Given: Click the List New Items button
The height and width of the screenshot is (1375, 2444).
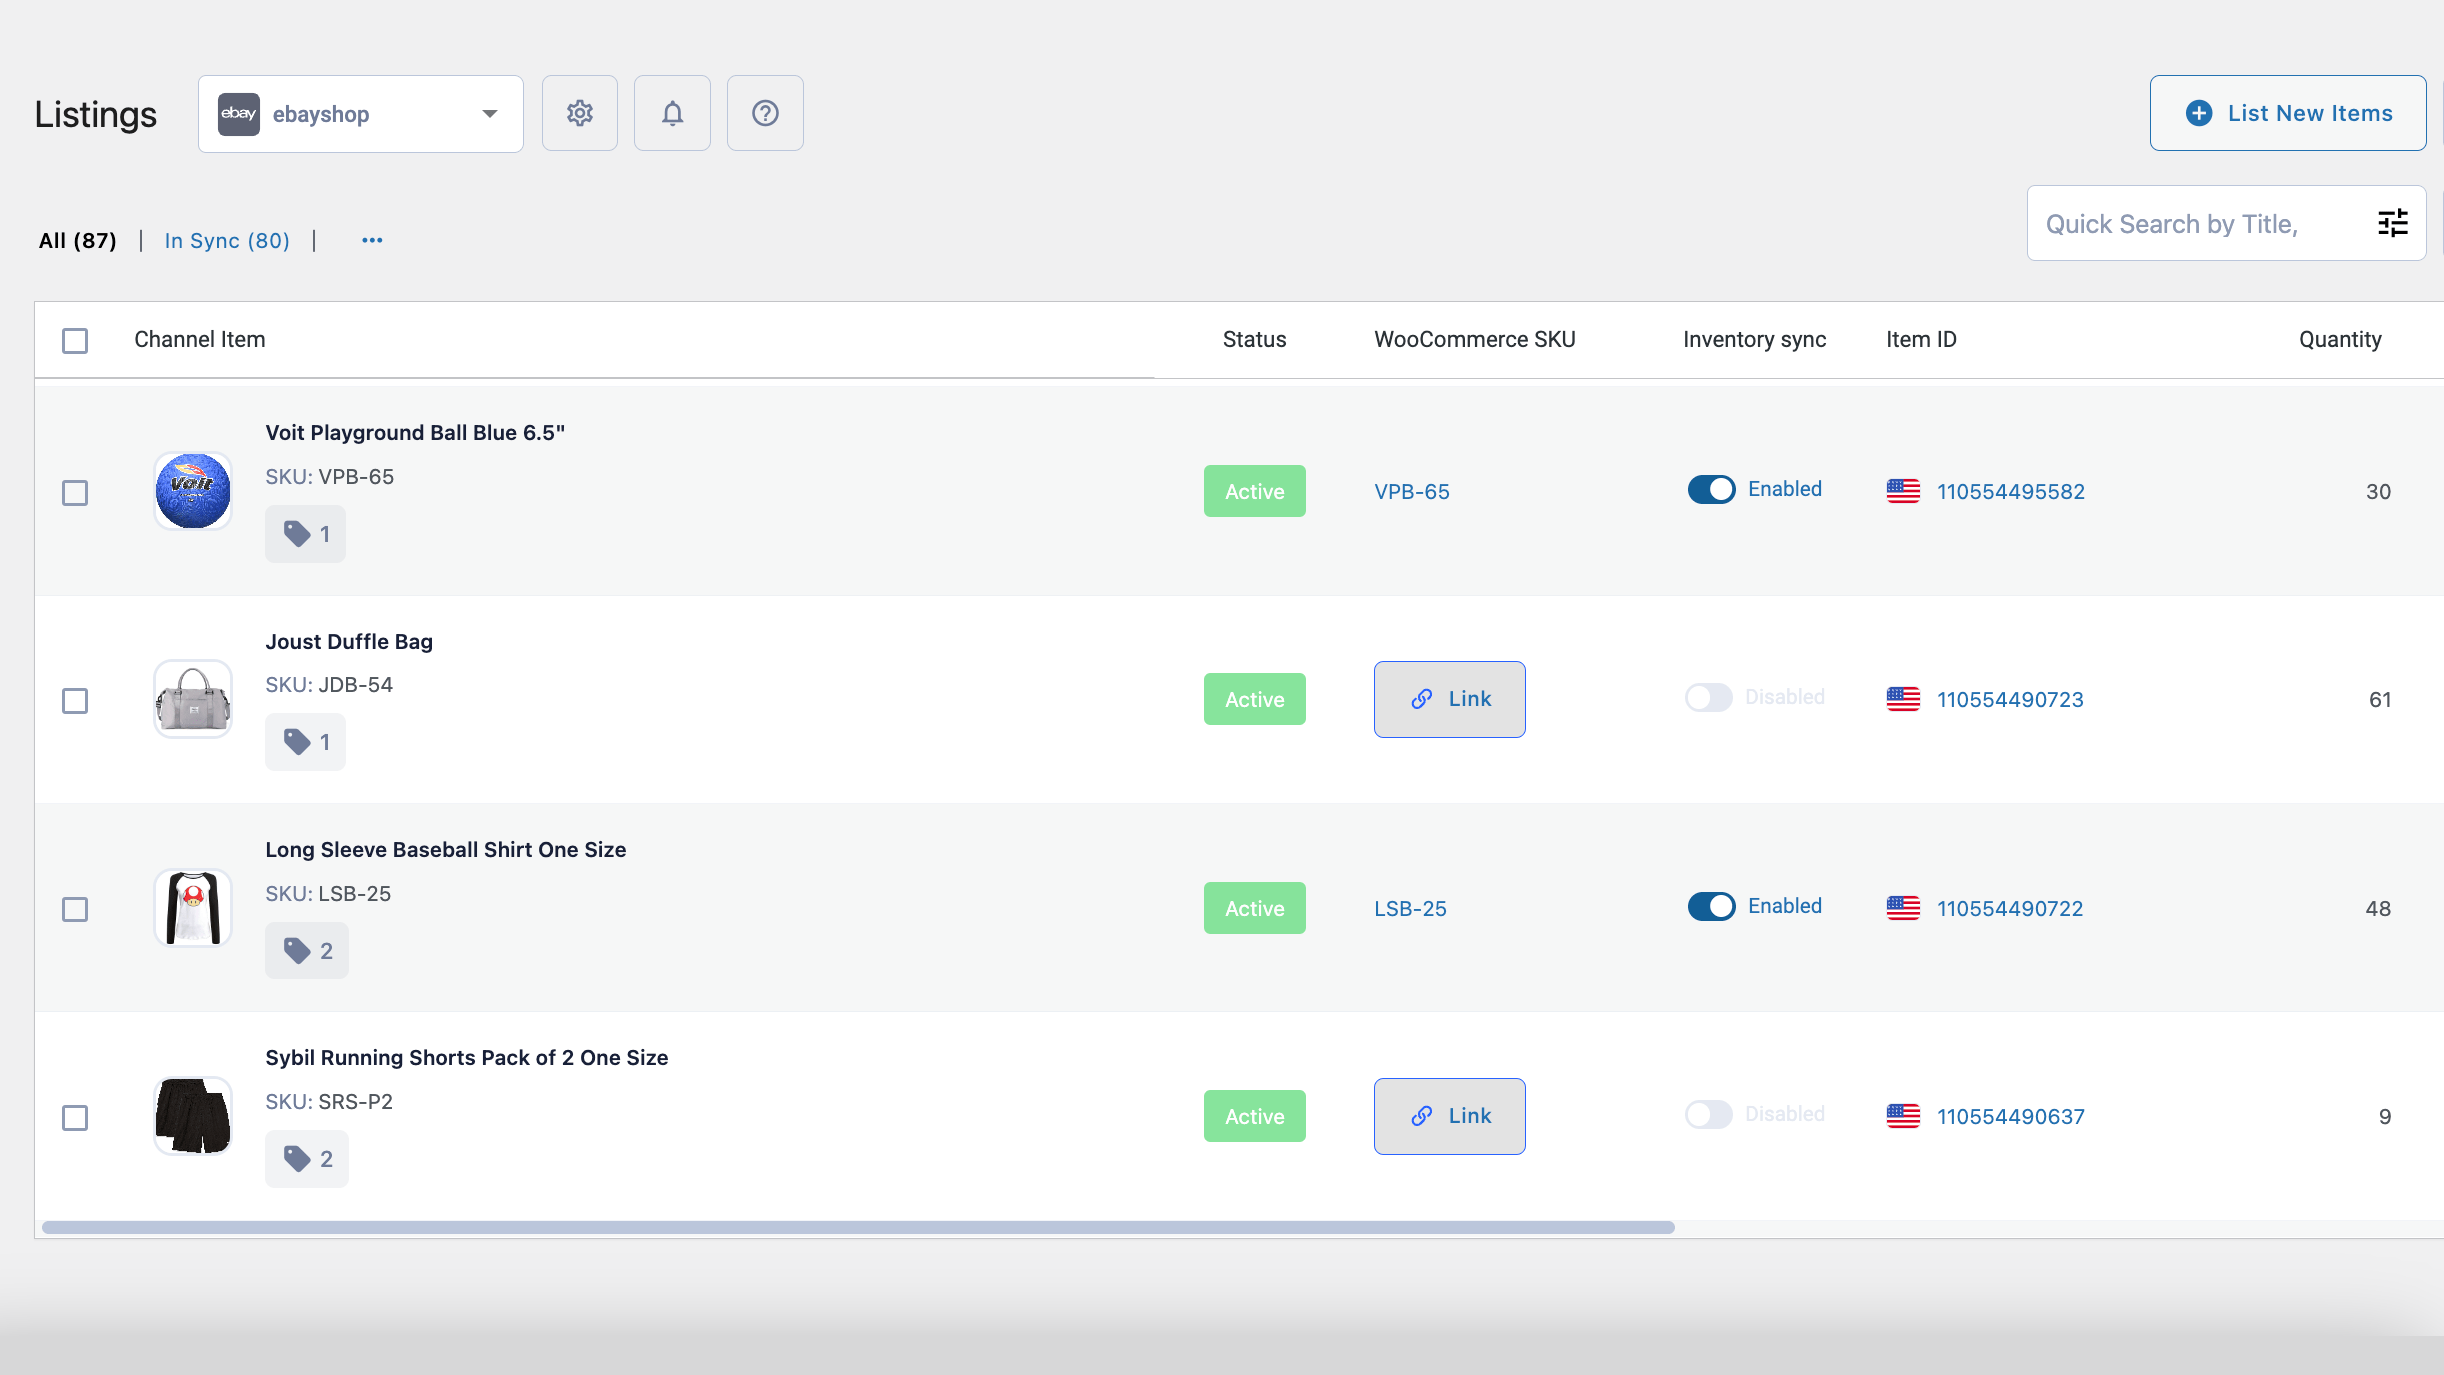Looking at the screenshot, I should pos(2288,113).
